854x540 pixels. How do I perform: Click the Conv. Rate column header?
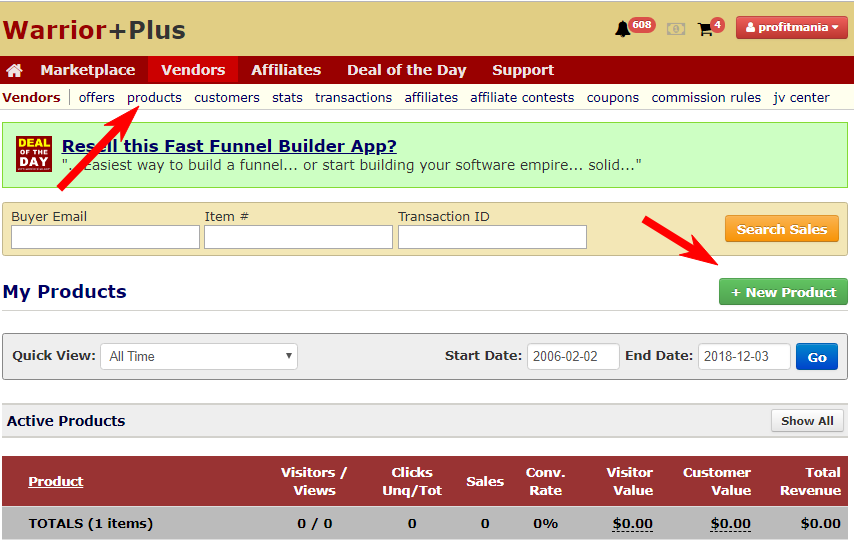pyautogui.click(x=545, y=481)
